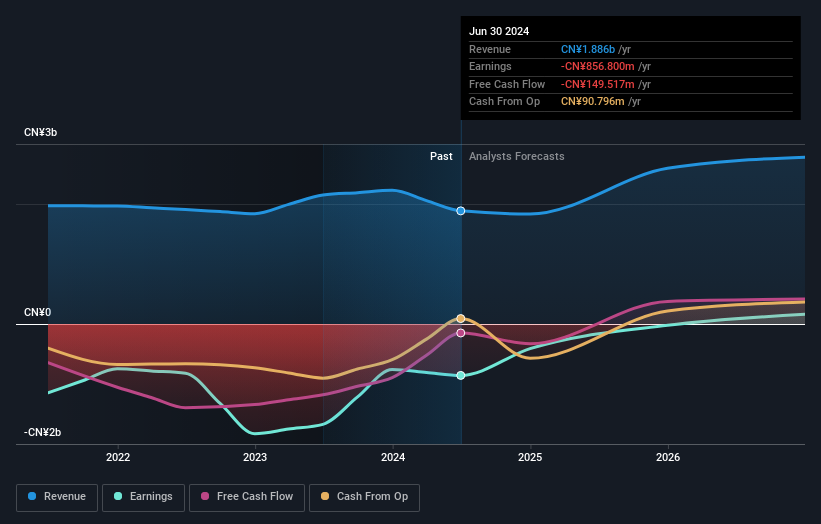Click the -CN¥2b y-axis label
821x524 pixels.
coord(42,432)
